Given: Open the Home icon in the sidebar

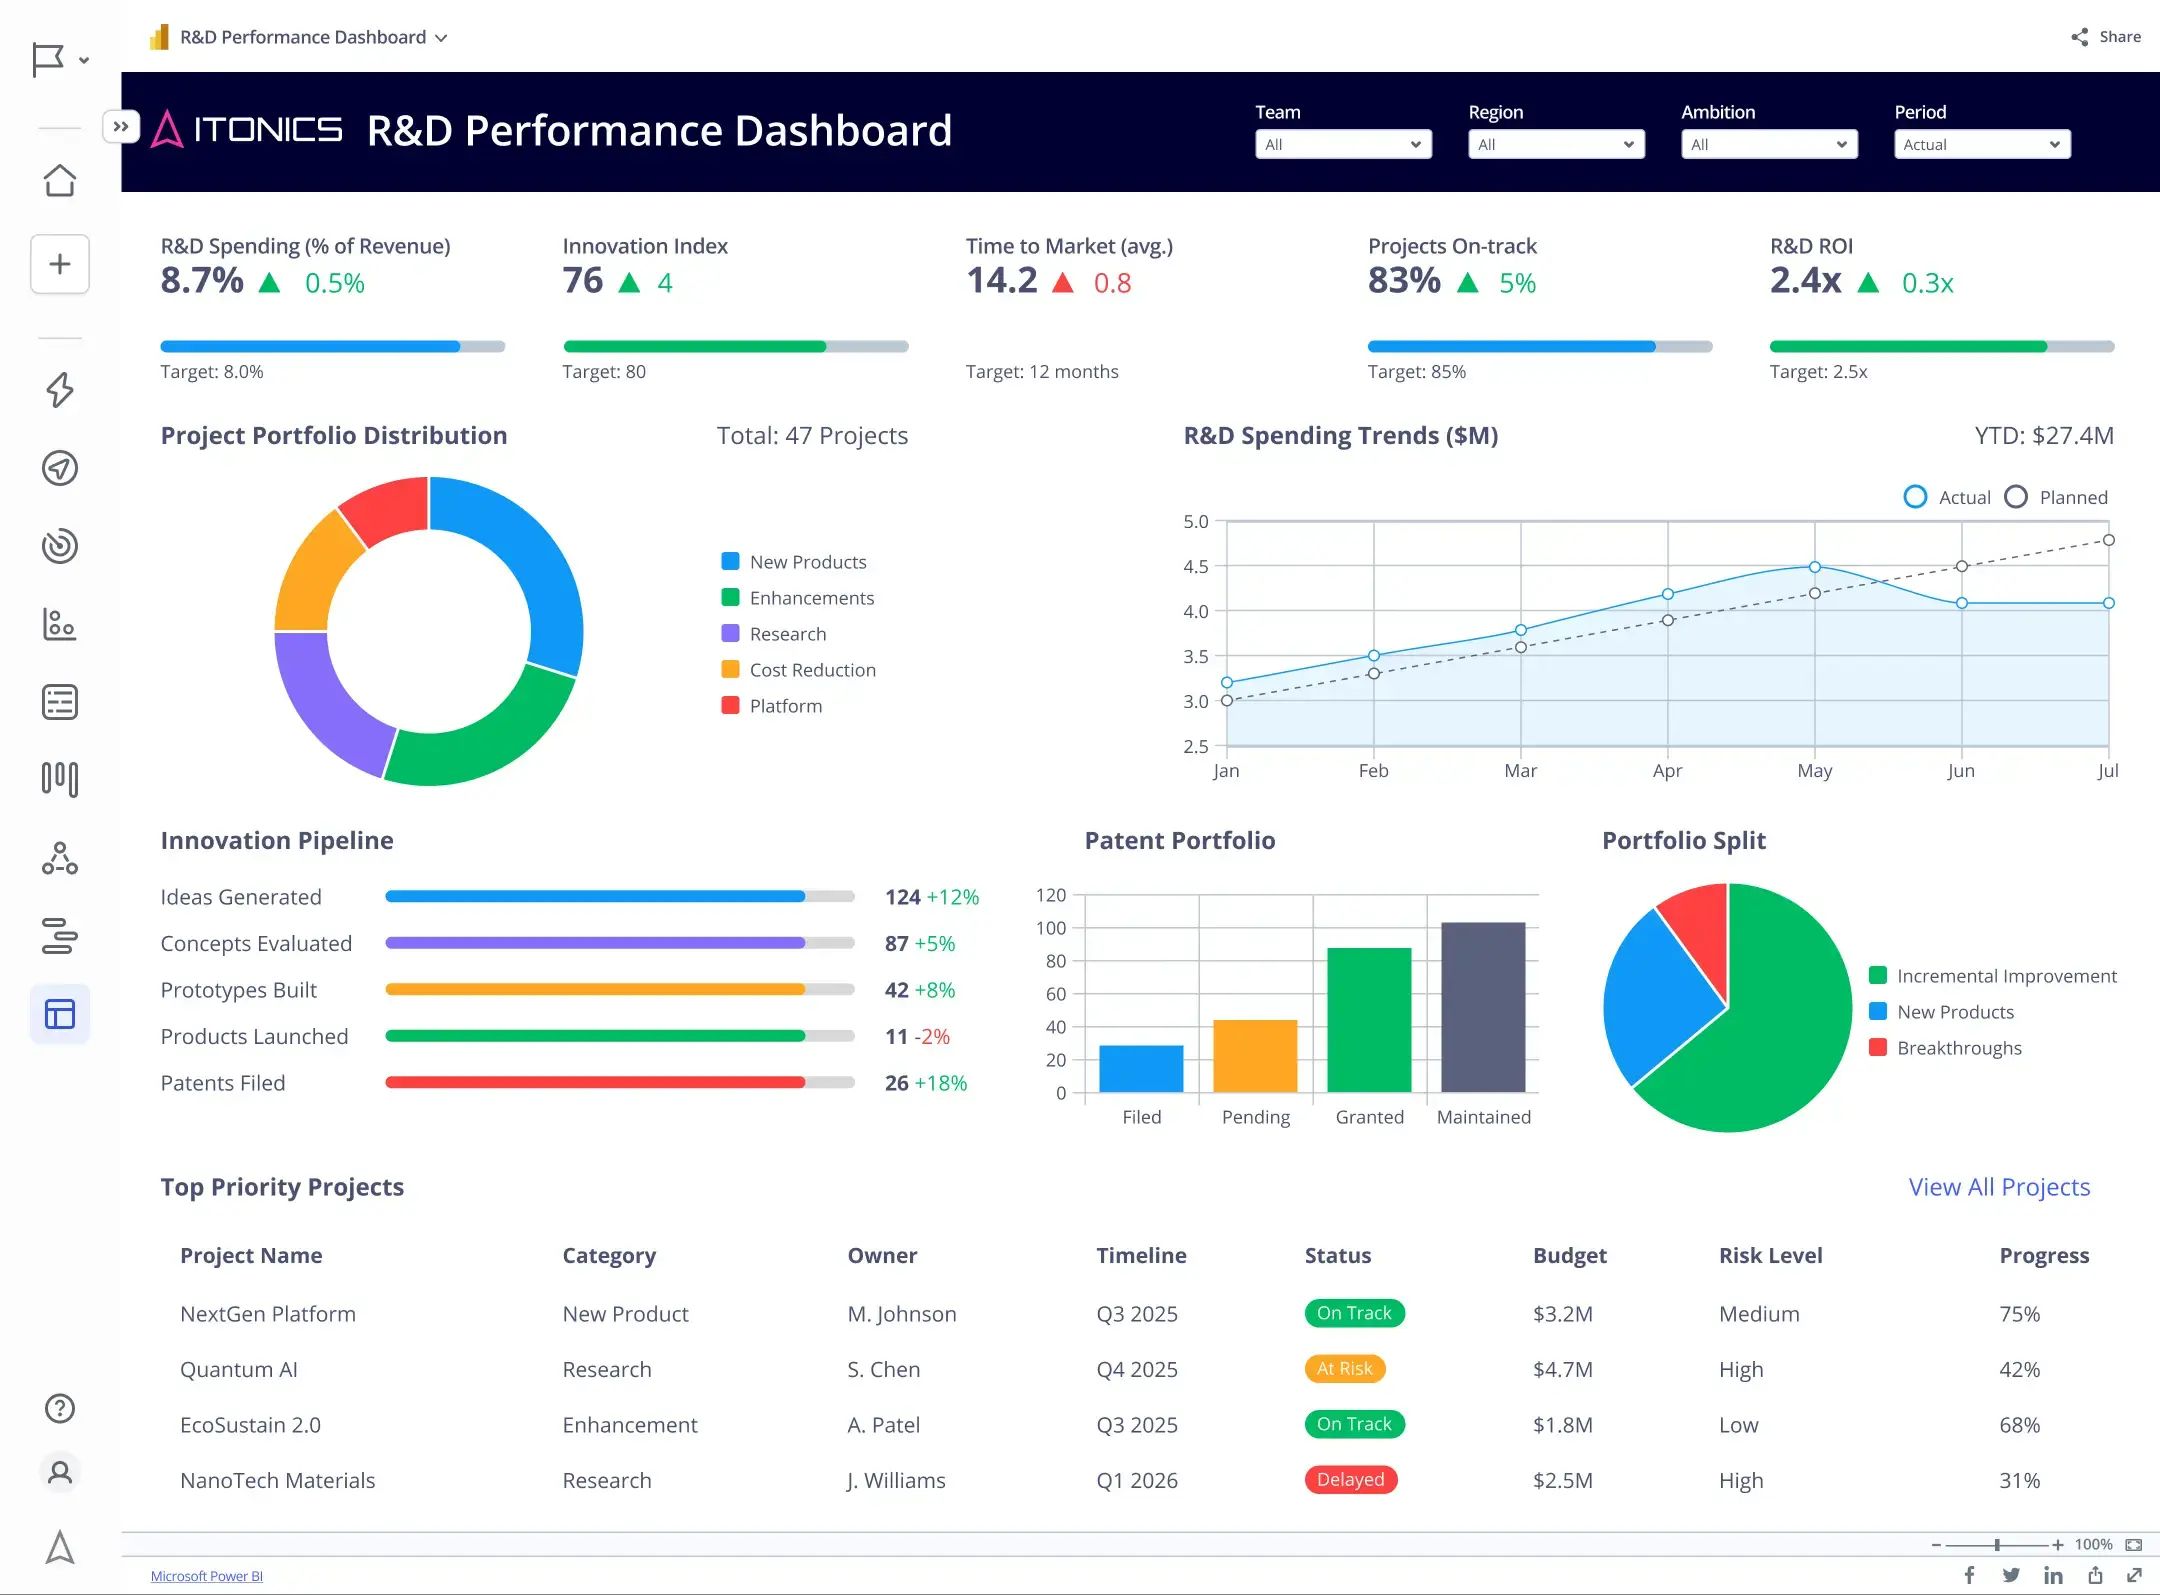Looking at the screenshot, I should (59, 181).
